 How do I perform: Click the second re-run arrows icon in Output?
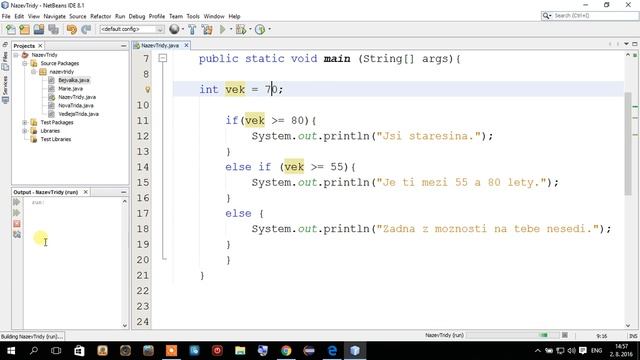tap(17, 213)
